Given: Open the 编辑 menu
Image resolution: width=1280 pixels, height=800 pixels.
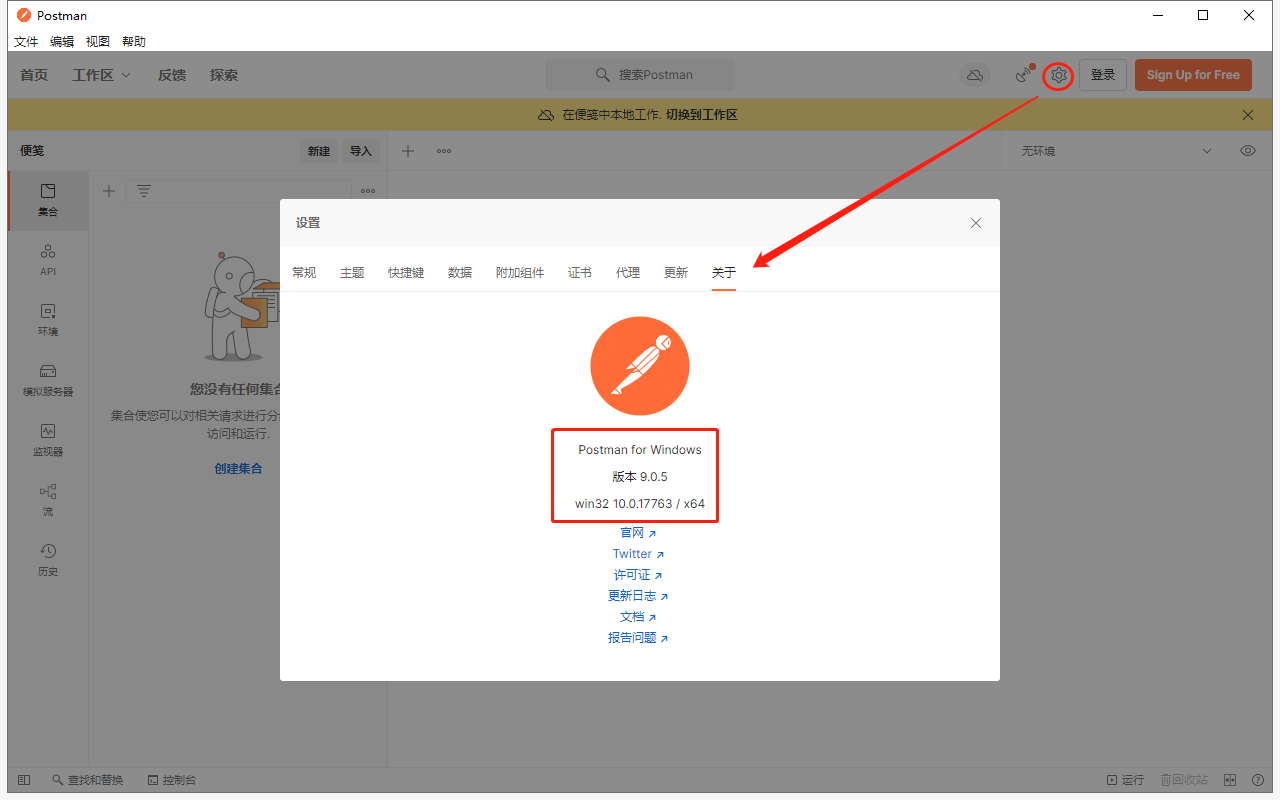Looking at the screenshot, I should pyautogui.click(x=62, y=42).
